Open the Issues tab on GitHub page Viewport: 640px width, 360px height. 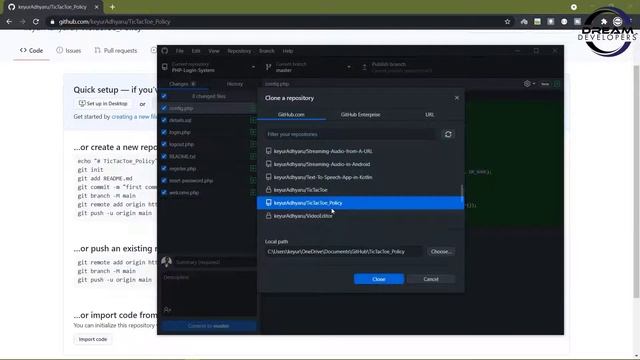69,51
